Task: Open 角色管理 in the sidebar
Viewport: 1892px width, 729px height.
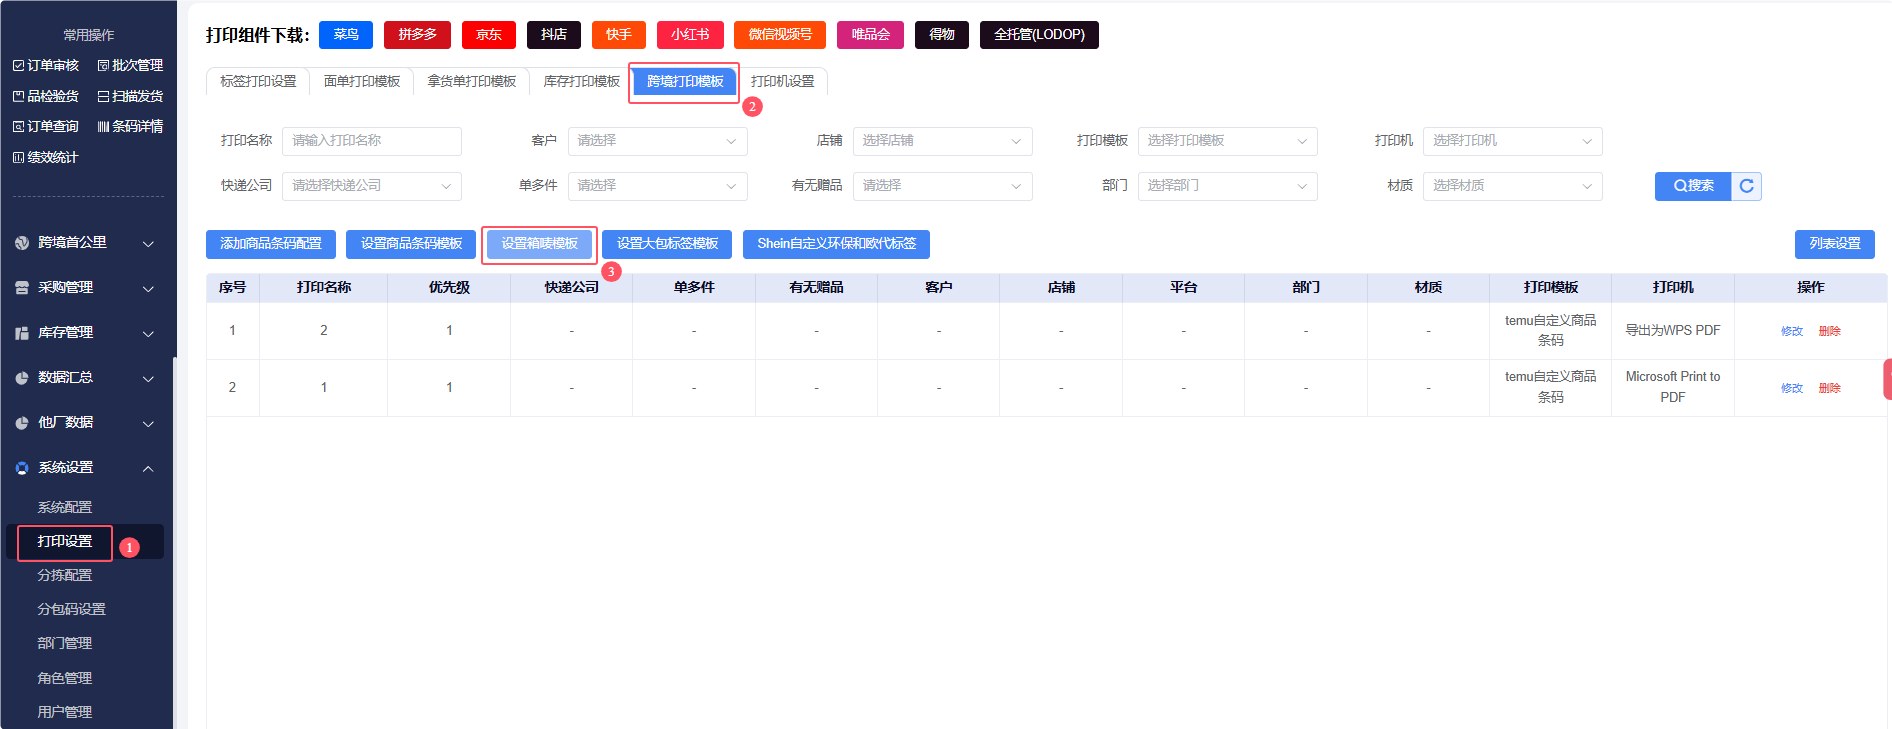Action: [x=65, y=679]
